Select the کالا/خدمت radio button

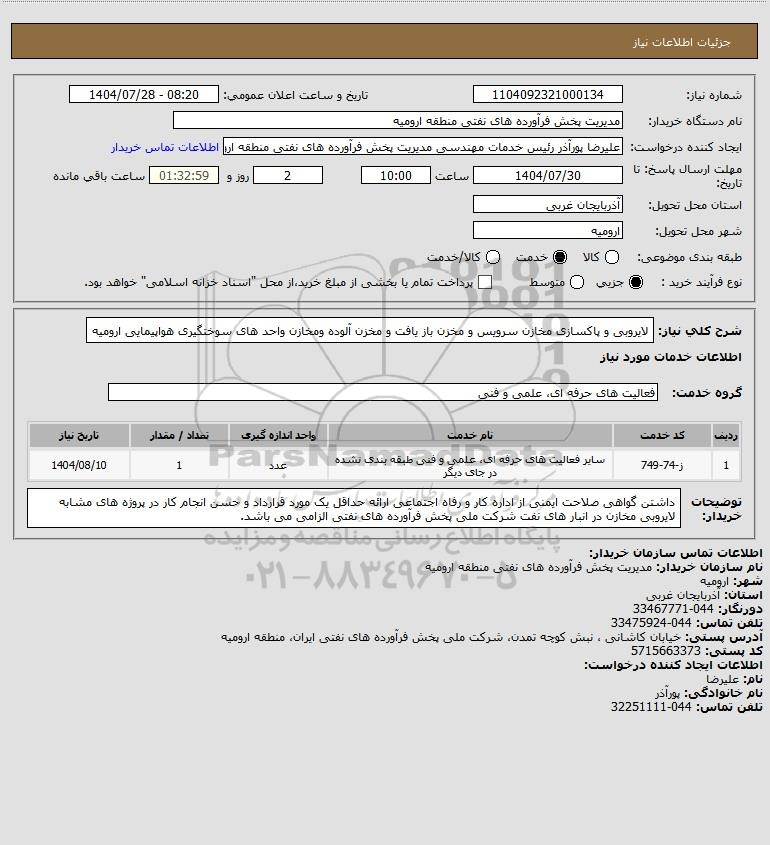[x=492, y=257]
